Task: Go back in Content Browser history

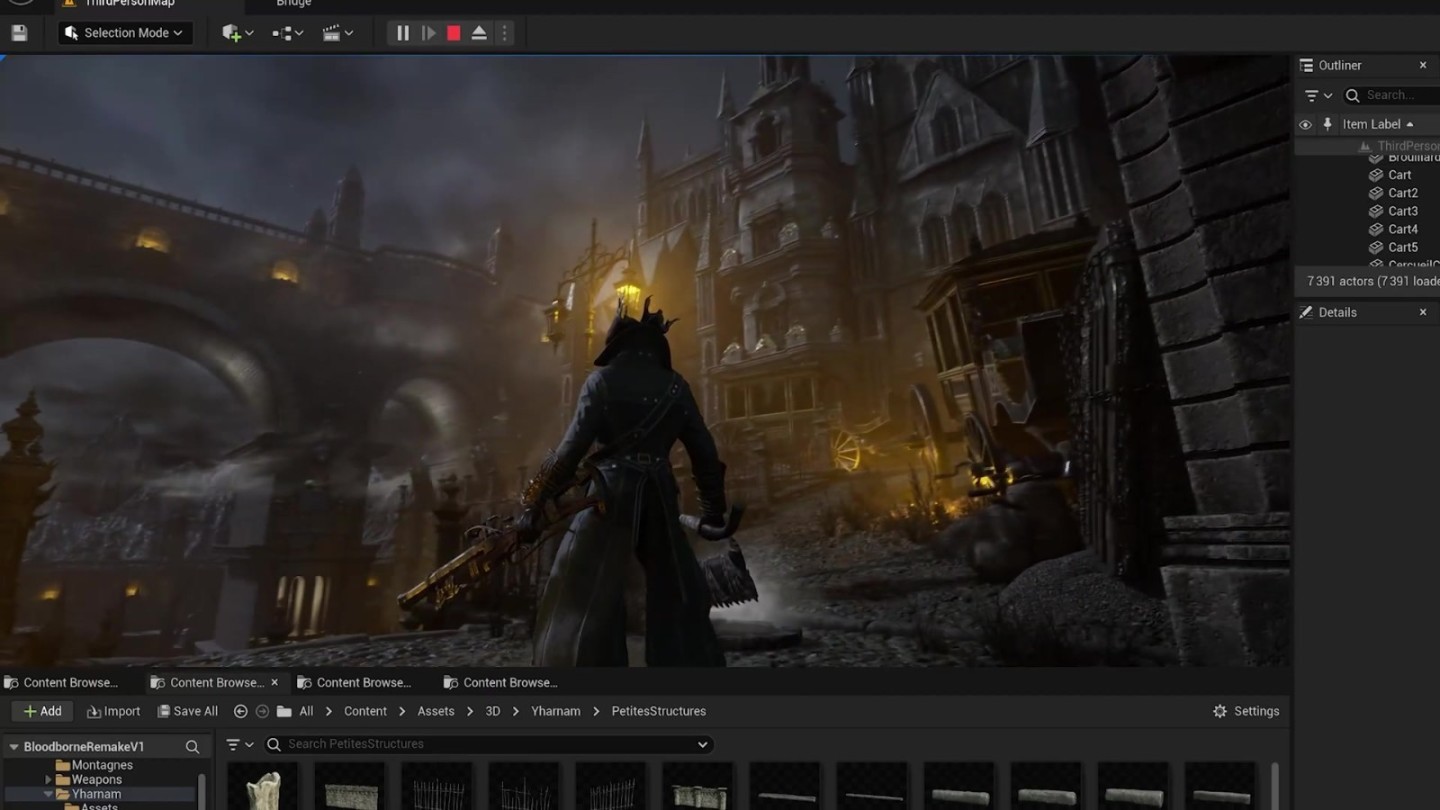Action: 240,711
